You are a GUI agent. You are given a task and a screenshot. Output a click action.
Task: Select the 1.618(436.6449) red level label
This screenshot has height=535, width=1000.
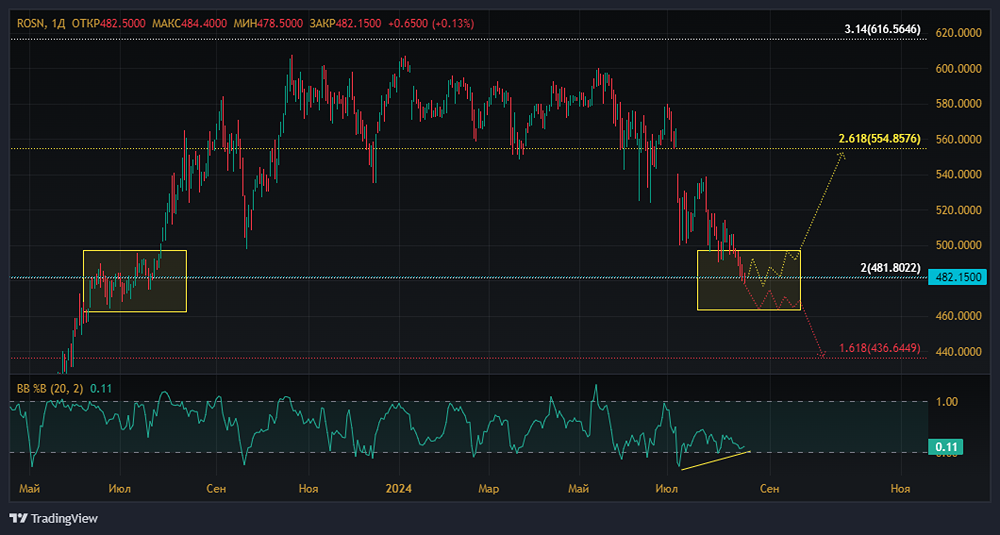(x=879, y=348)
